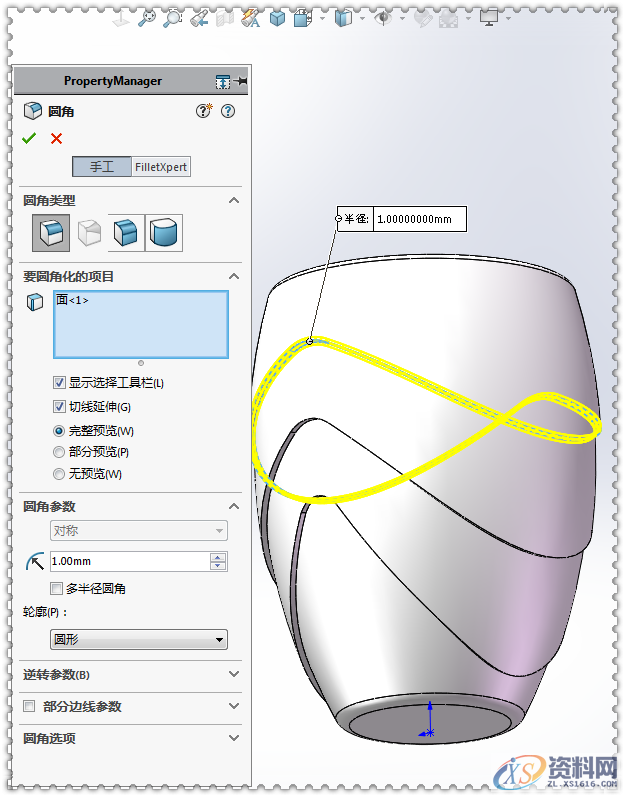Select 完整预览 radio button
This screenshot has height=797, width=625.
pos(59,431)
